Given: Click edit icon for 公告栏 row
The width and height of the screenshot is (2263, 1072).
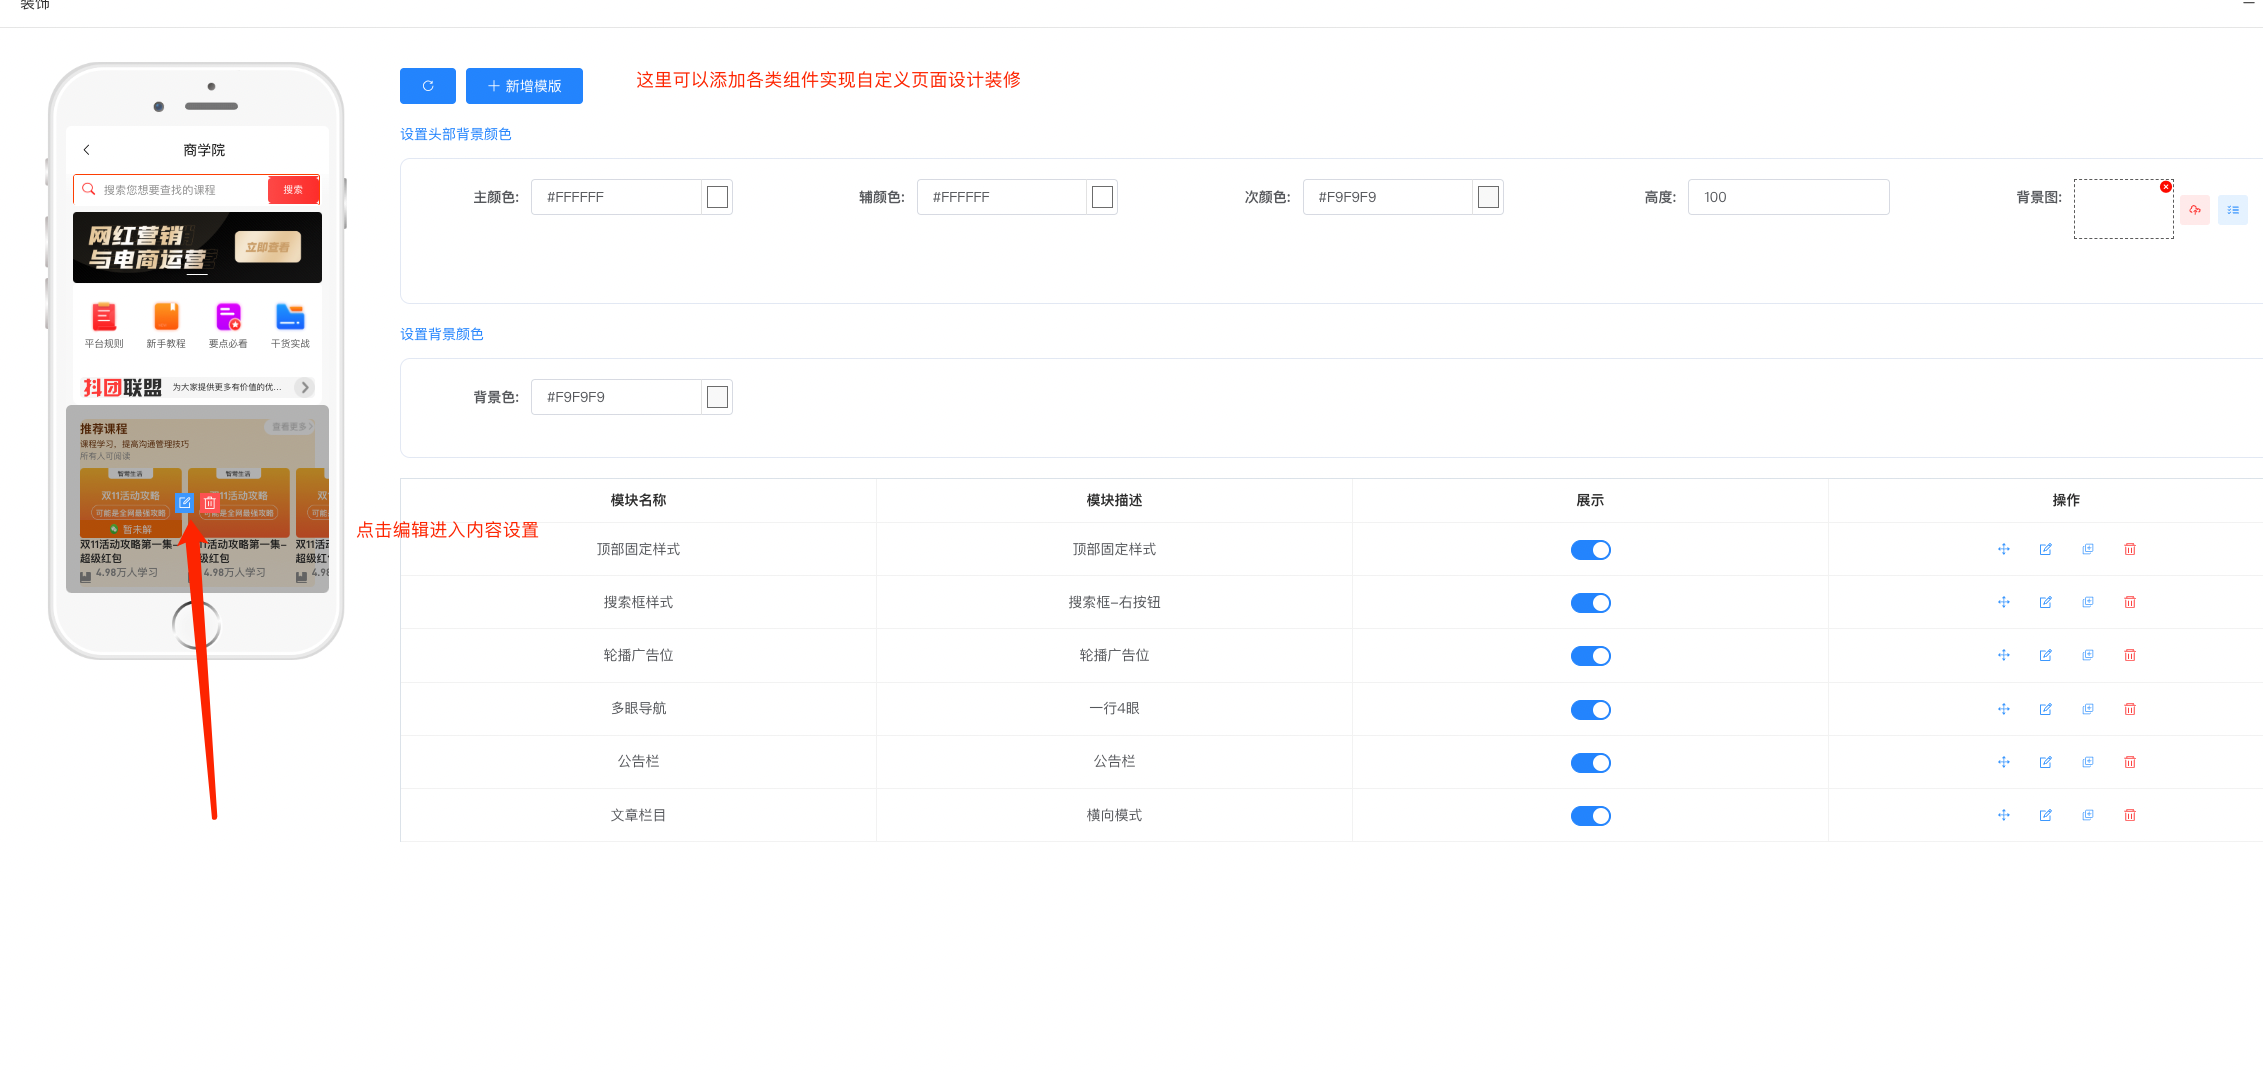Looking at the screenshot, I should tap(2046, 762).
